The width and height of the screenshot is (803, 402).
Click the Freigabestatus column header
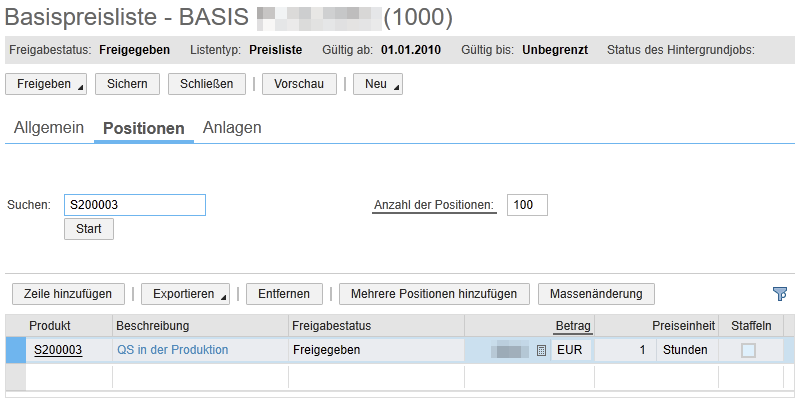click(331, 326)
